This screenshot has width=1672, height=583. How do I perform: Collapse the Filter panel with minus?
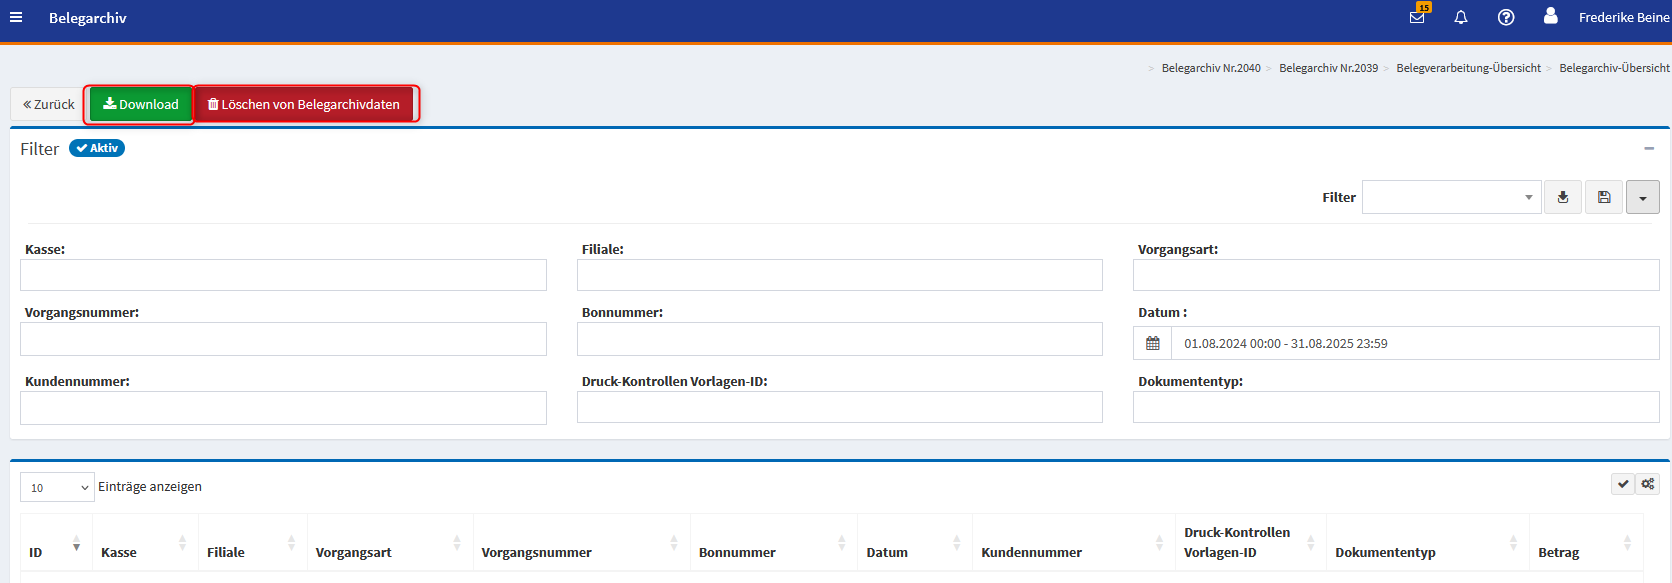pos(1649,148)
